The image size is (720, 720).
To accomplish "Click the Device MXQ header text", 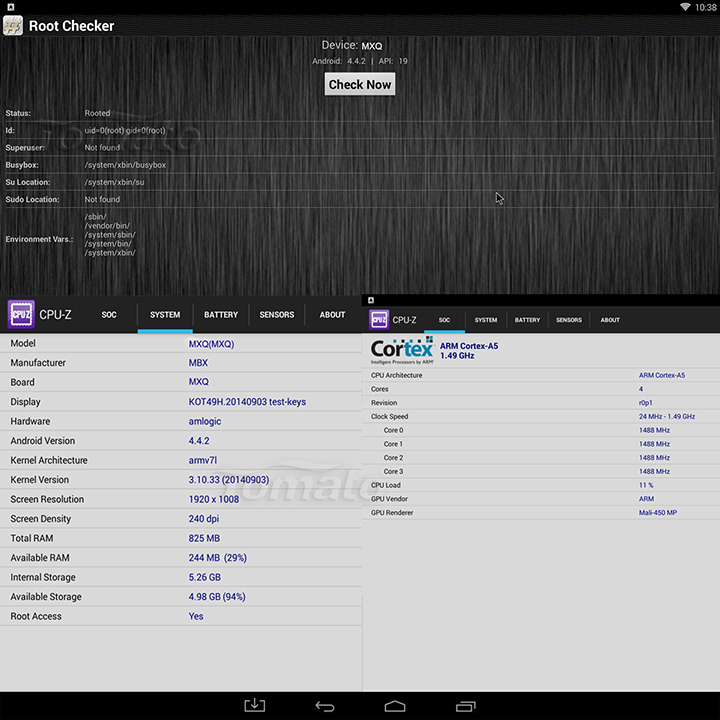I will click(x=352, y=45).
